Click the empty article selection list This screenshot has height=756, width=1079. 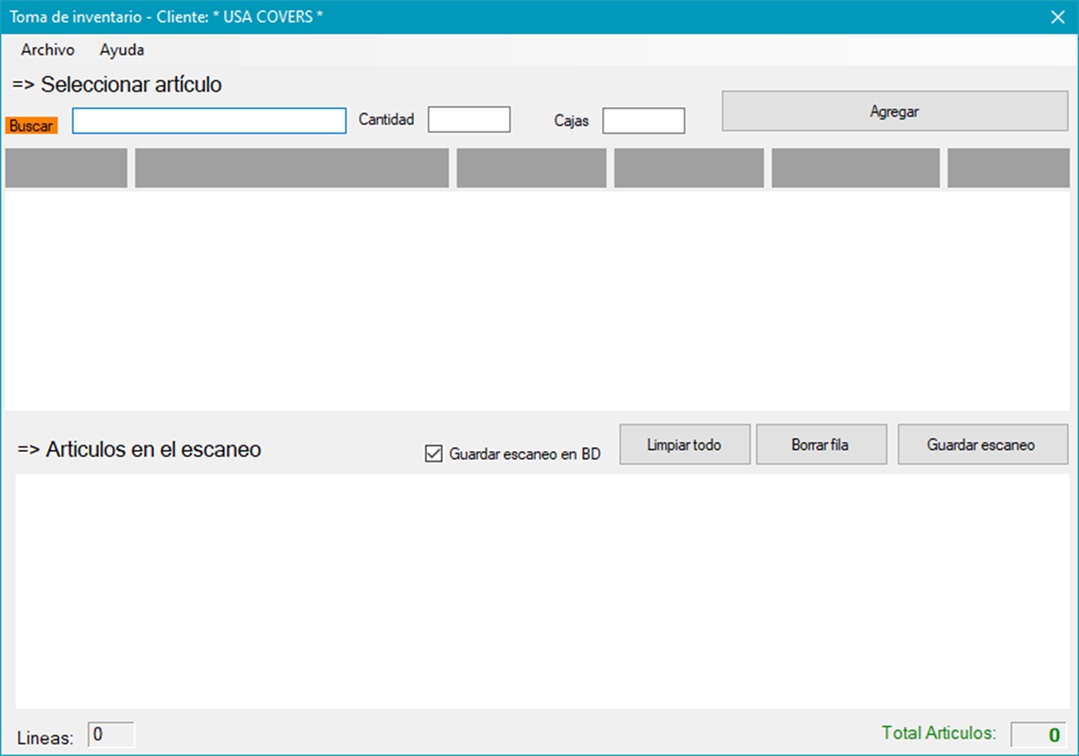[x=537, y=299]
